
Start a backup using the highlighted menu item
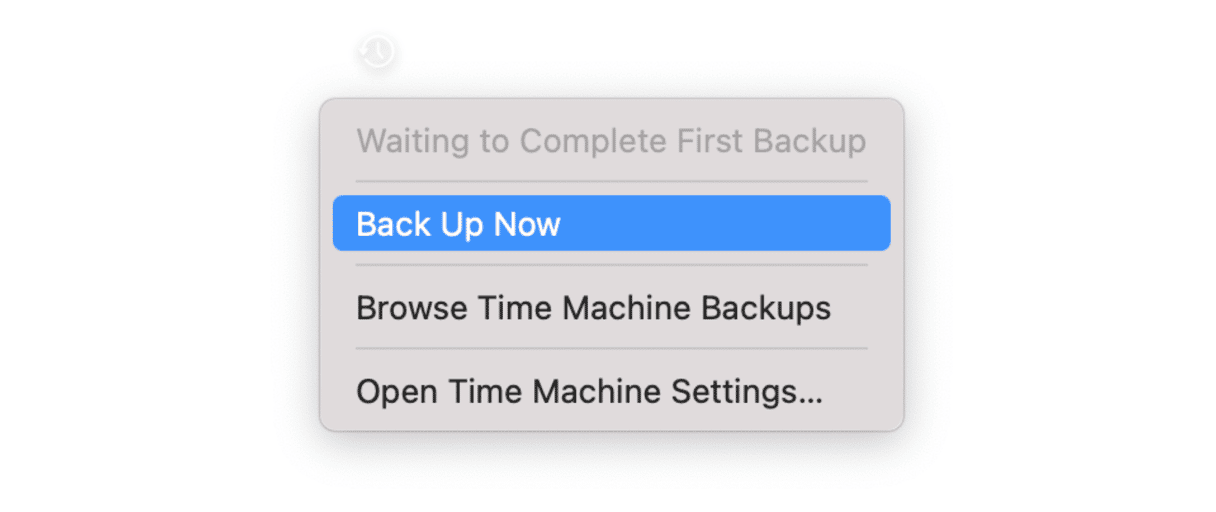point(611,223)
